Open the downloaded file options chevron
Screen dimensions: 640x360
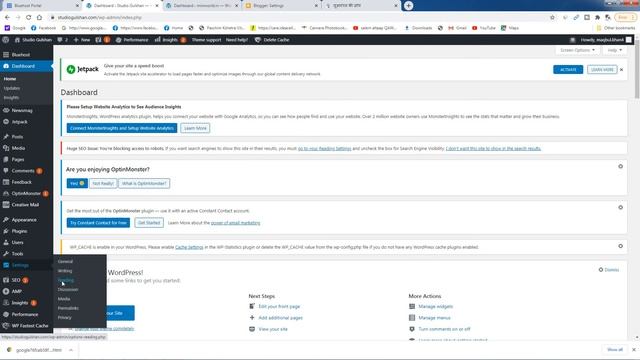[71, 350]
